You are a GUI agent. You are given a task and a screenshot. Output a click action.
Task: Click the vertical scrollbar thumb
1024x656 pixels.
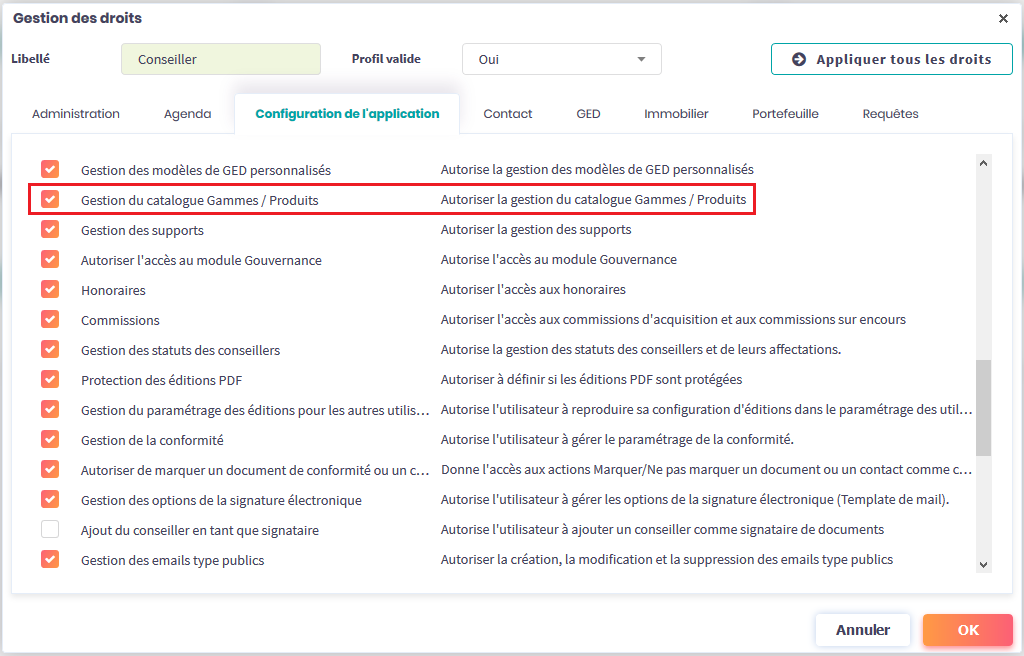(983, 406)
